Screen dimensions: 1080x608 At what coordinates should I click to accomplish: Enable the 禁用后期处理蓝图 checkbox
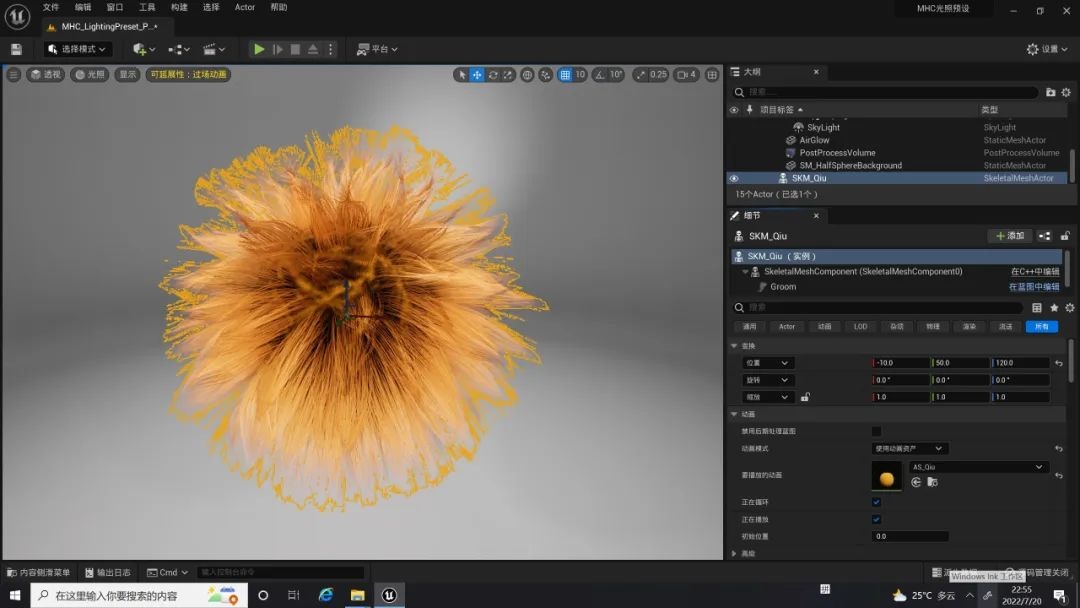click(877, 431)
